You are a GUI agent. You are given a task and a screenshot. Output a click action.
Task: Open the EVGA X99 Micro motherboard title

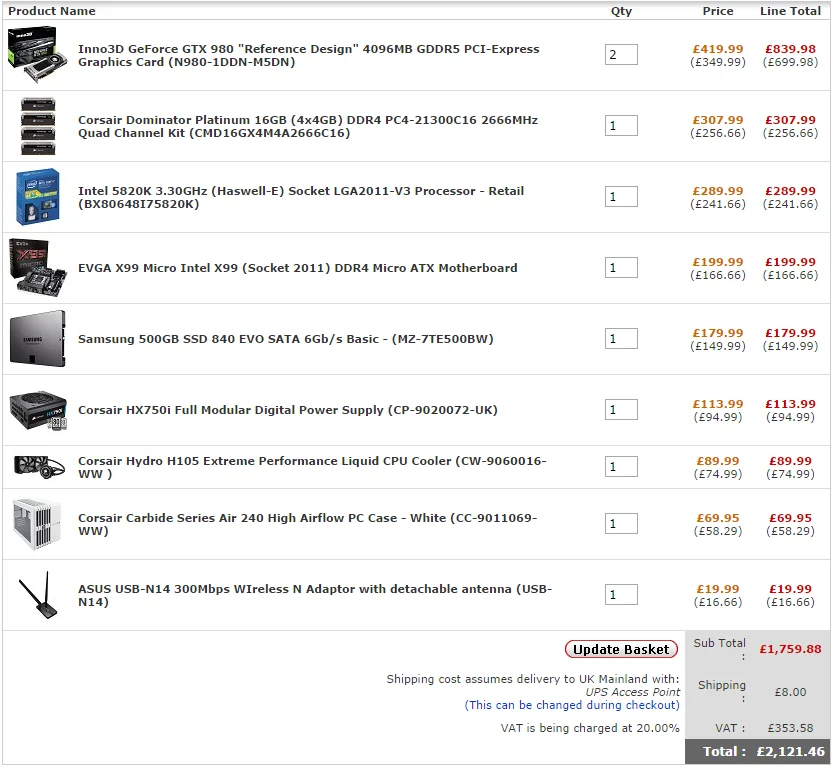click(x=298, y=268)
